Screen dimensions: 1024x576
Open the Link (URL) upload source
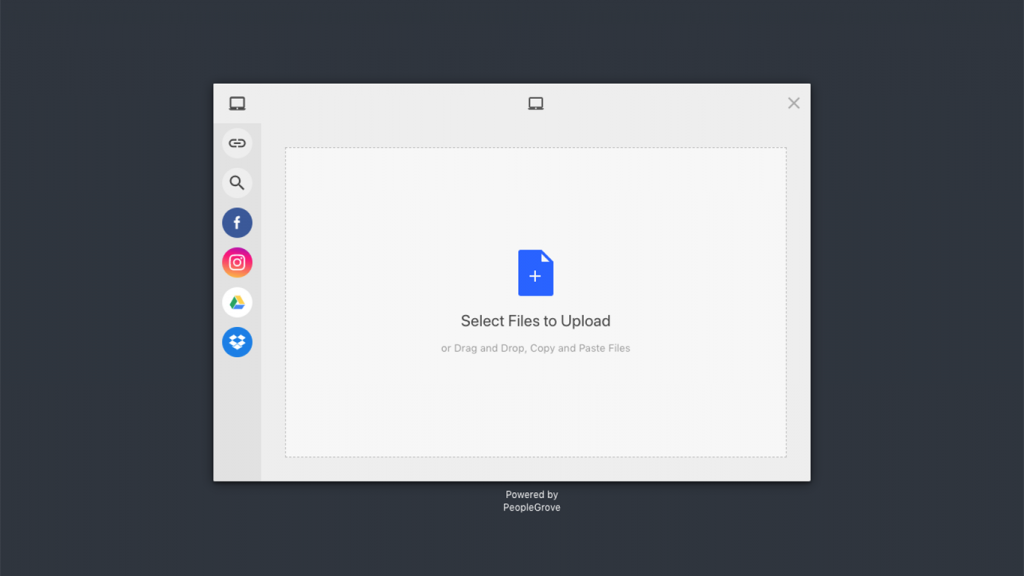point(237,143)
